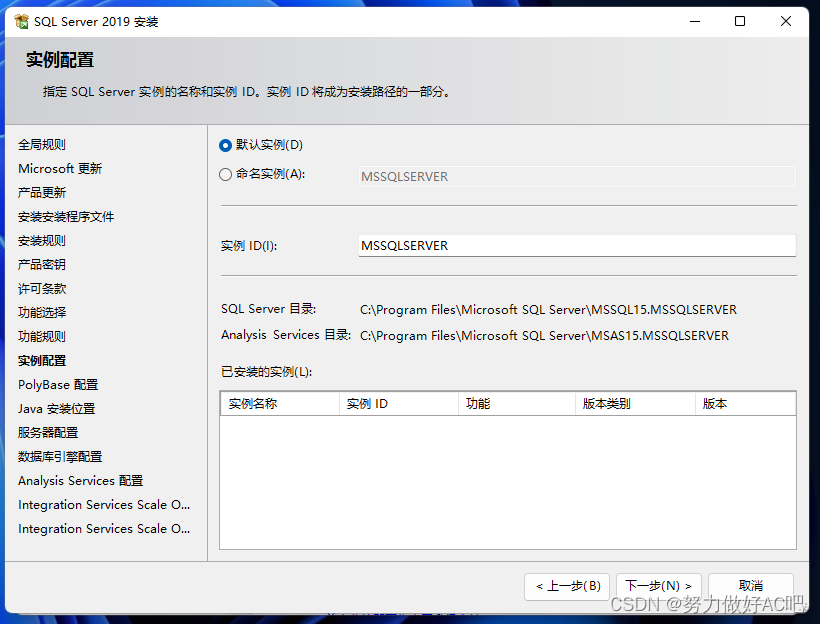This screenshot has height=624, width=820.
Task: Select Java 安装位置 step
Action: 56,409
